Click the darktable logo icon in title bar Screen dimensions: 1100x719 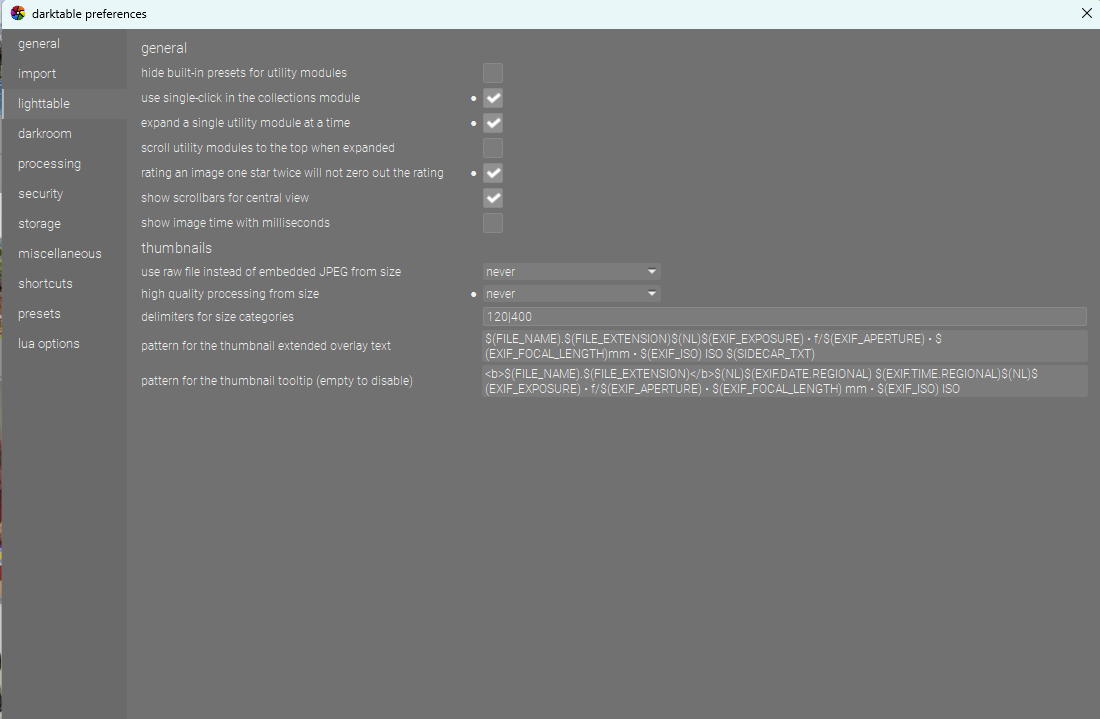tap(18, 13)
